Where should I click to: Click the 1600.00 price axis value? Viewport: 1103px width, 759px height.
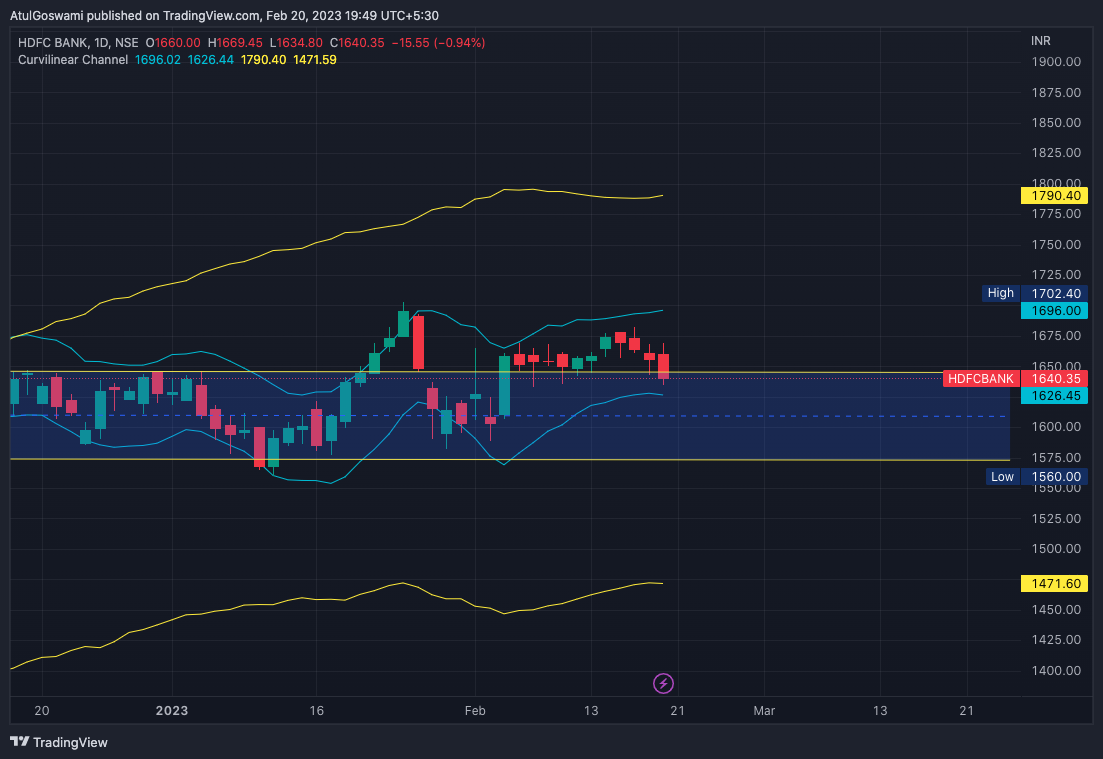[x=1056, y=427]
